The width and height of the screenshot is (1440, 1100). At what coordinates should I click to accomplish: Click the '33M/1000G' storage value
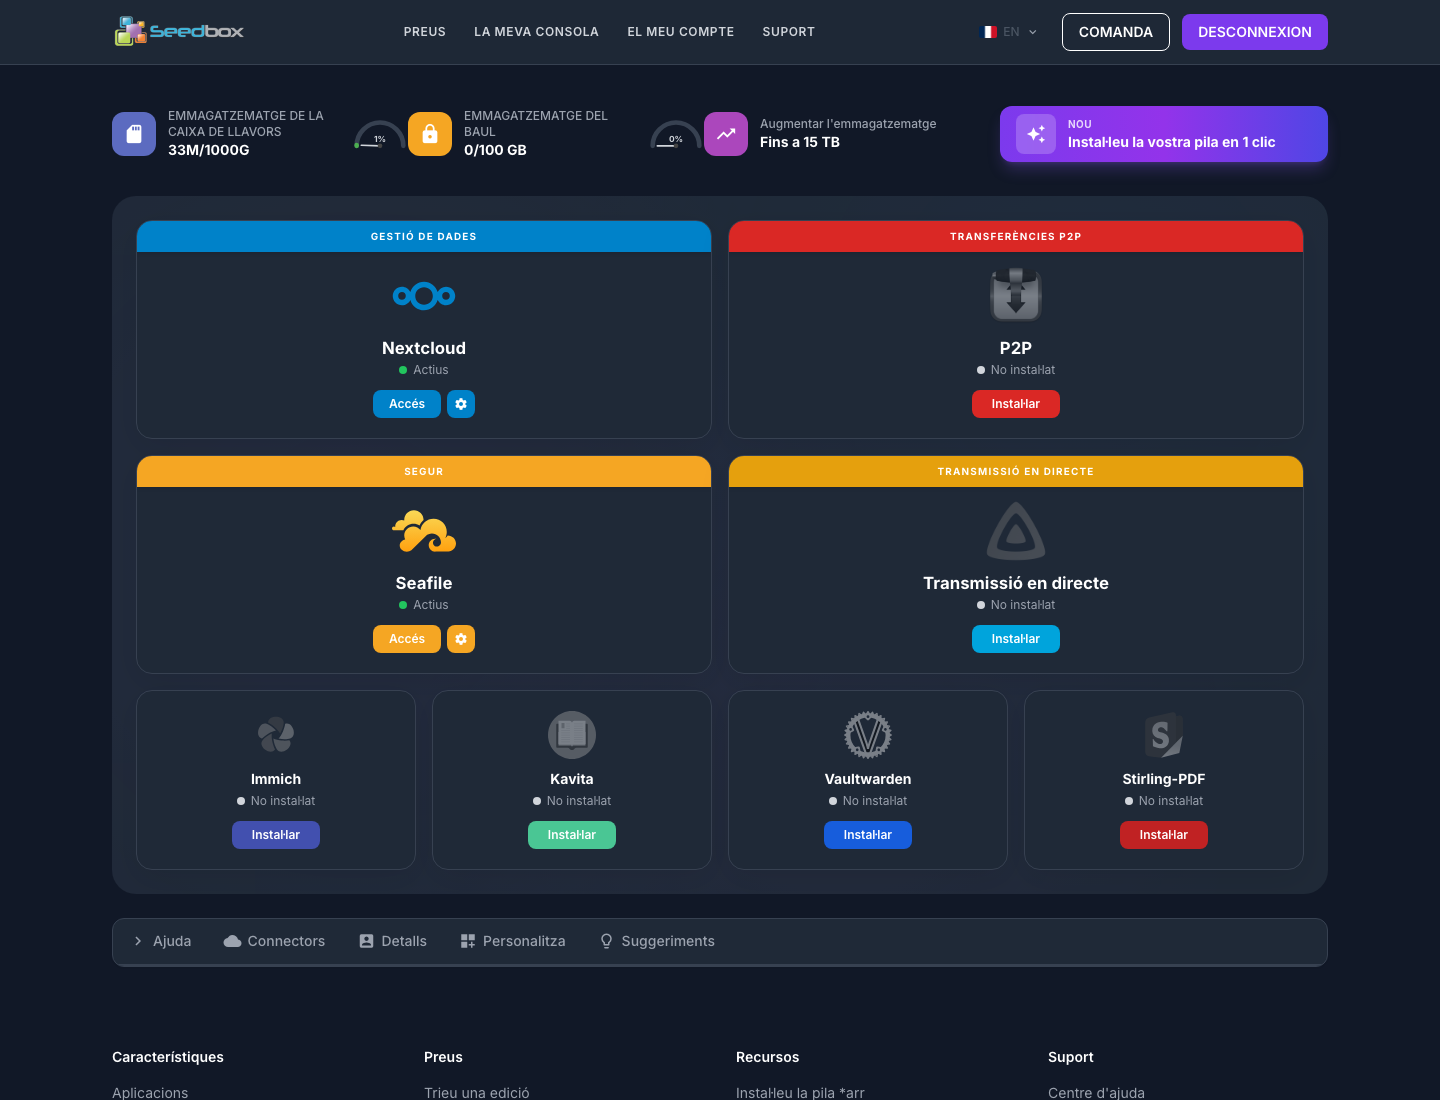209,150
